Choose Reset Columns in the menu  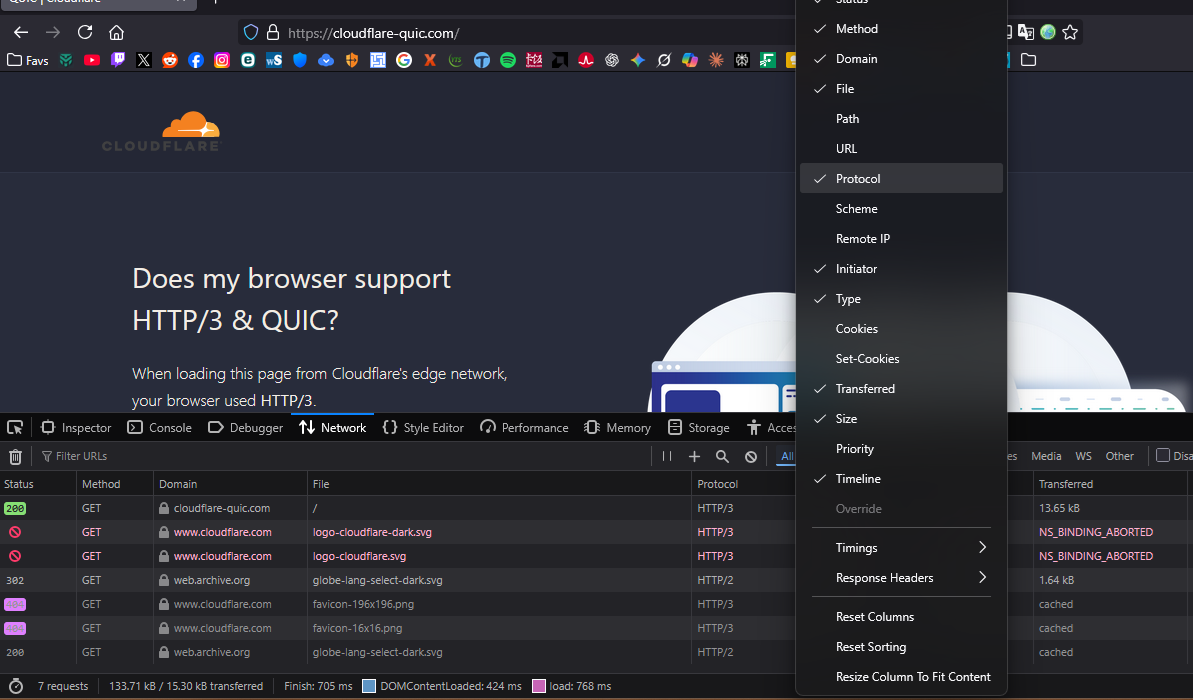(902, 617)
